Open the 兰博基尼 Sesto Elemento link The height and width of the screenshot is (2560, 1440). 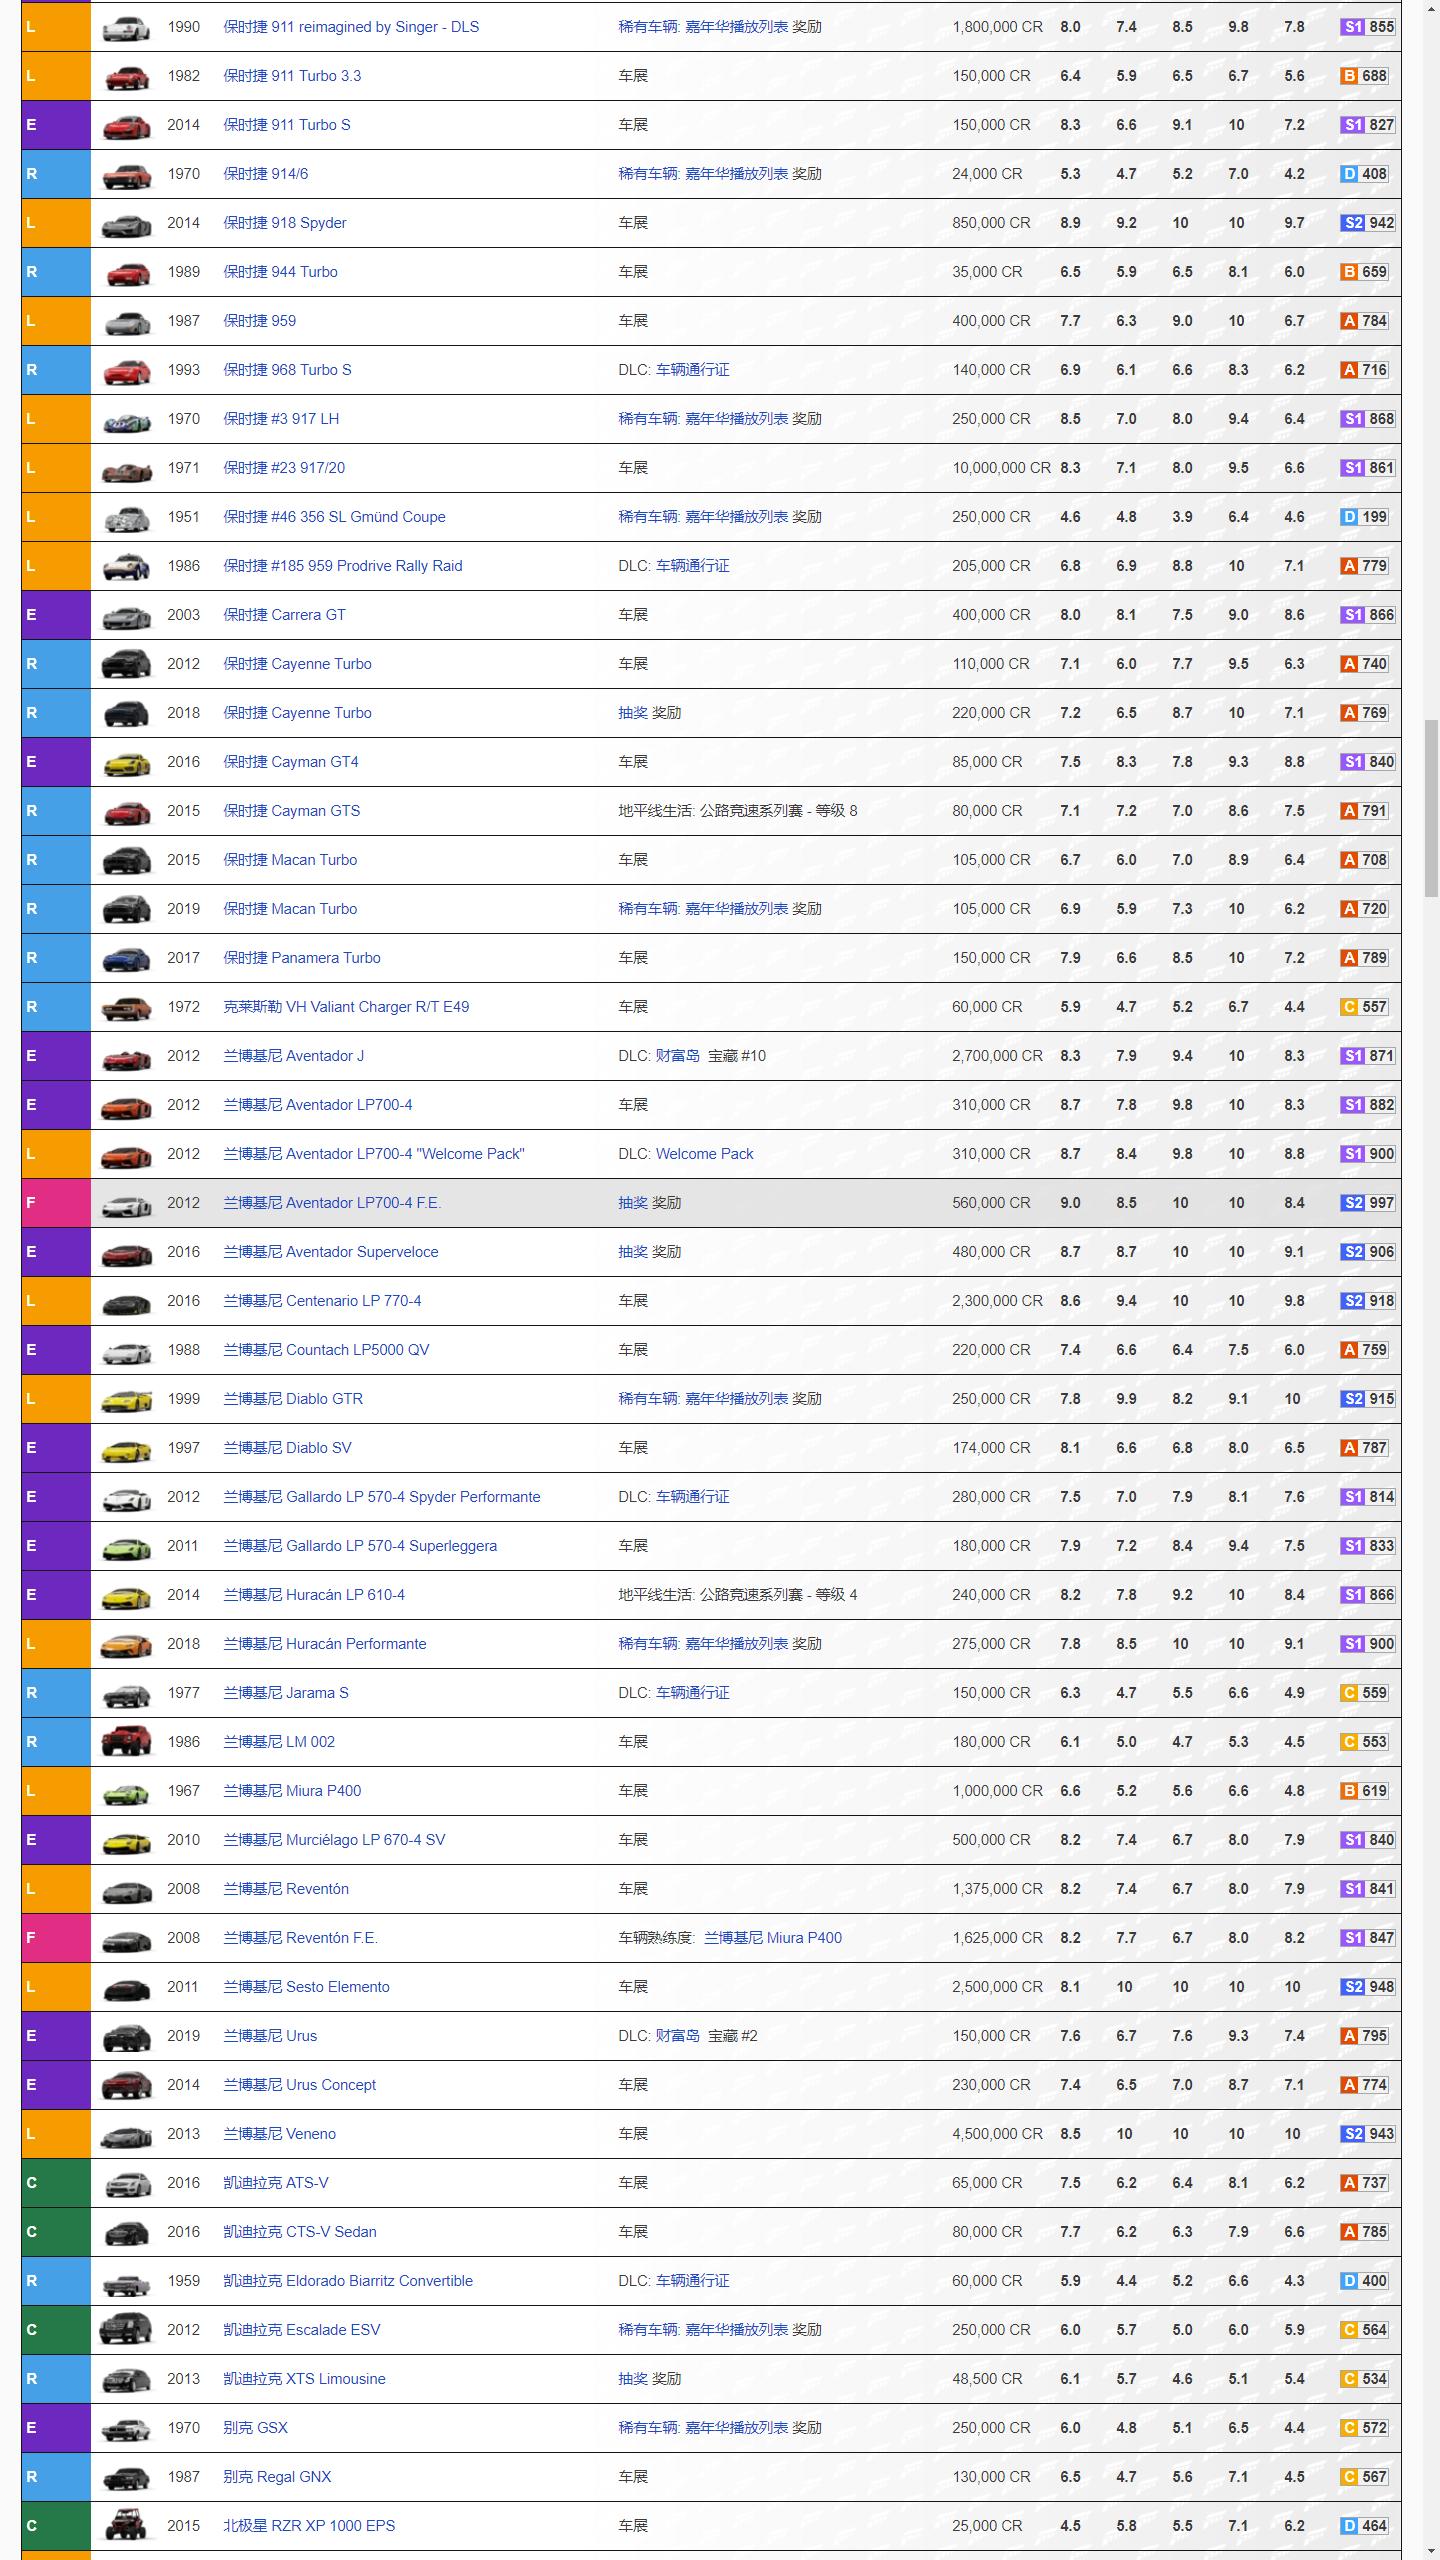tap(306, 1987)
